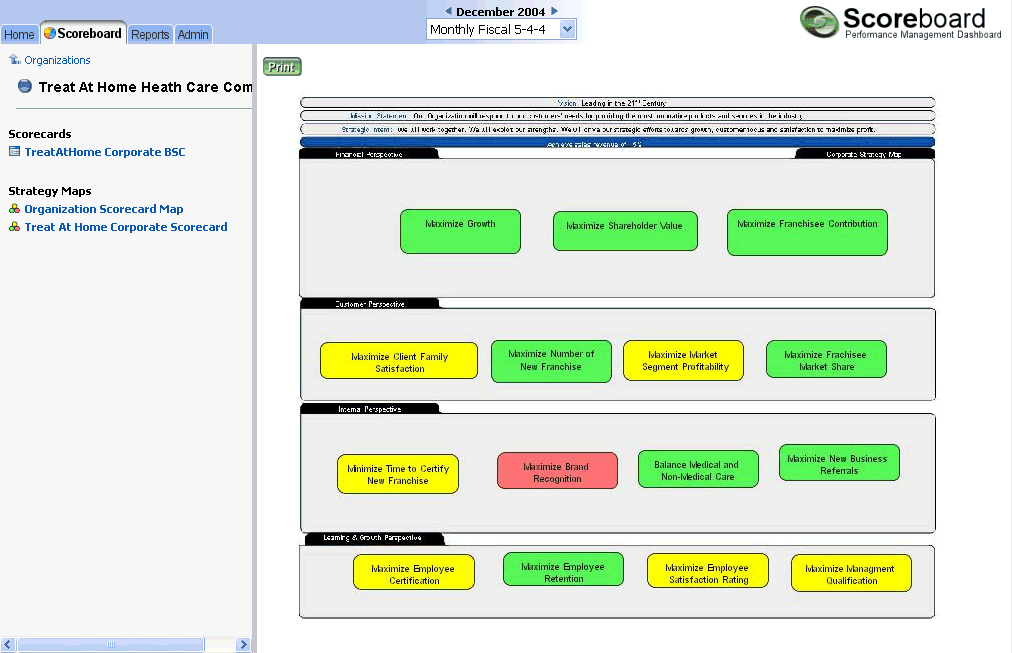This screenshot has height=653, width=1012.
Task: Click the Mission Statement bar
Action: tap(618, 116)
